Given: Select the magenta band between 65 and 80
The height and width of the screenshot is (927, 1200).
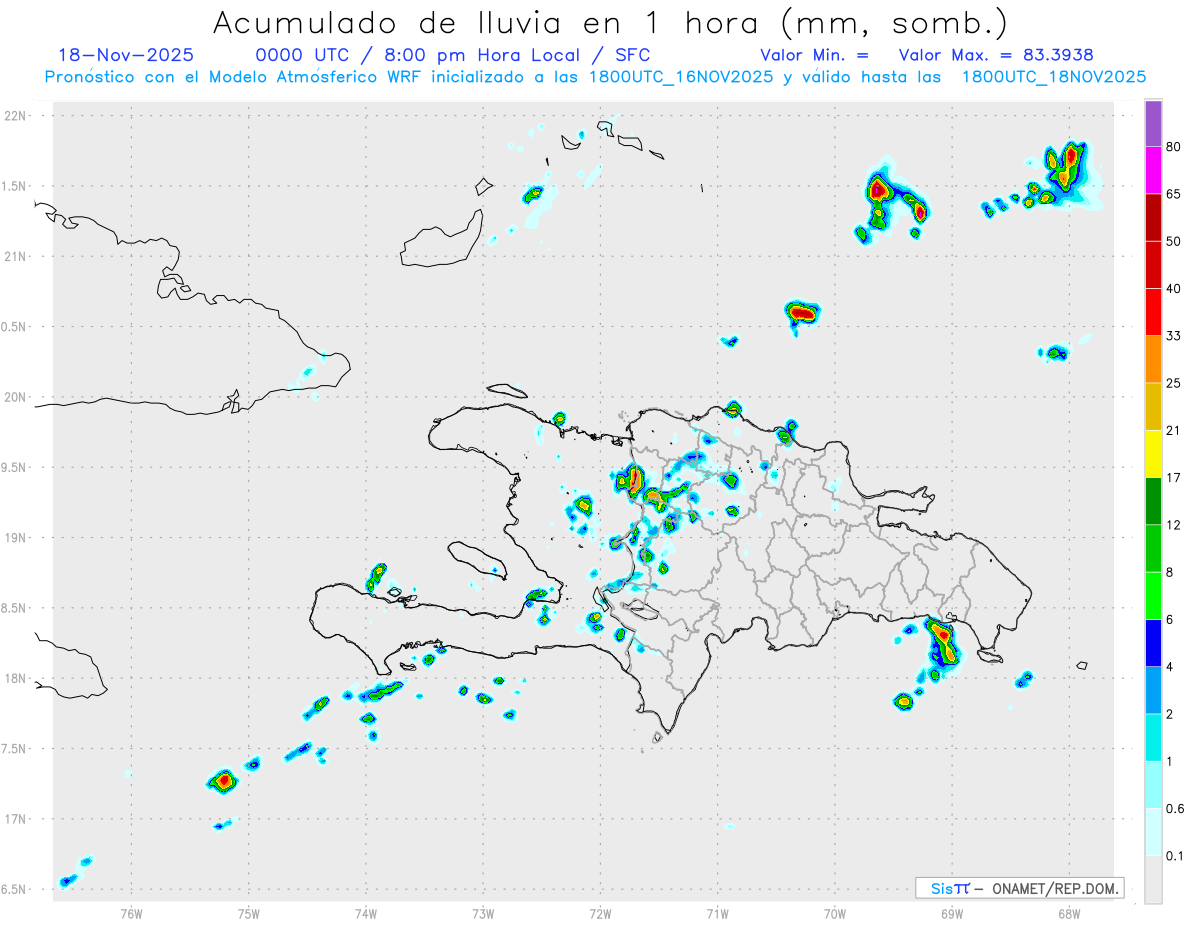Looking at the screenshot, I should coord(1153,170).
